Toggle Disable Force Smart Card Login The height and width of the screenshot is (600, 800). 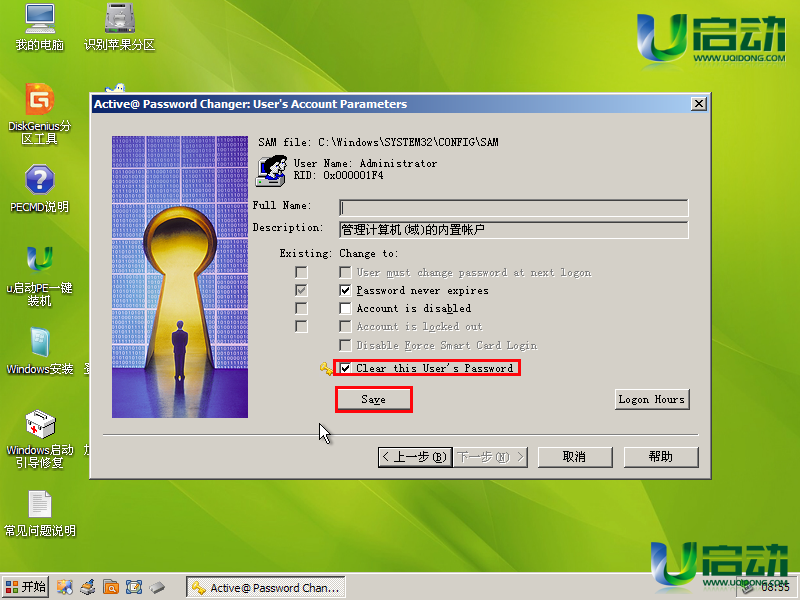345,345
